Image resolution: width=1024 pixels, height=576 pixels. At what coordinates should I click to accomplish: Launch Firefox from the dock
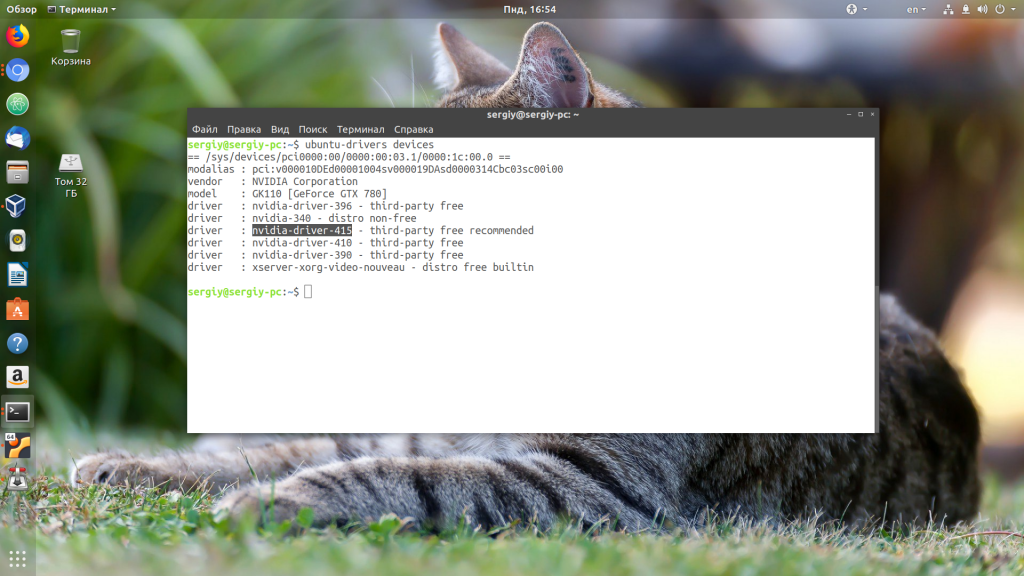tap(18, 36)
